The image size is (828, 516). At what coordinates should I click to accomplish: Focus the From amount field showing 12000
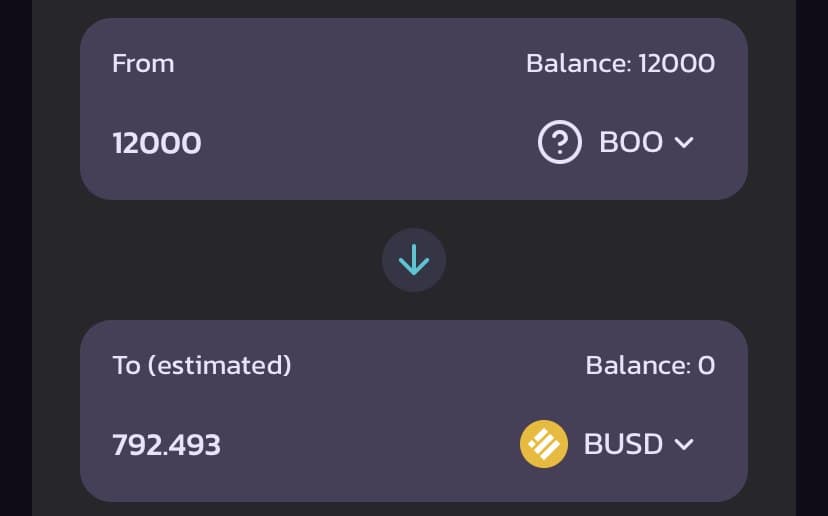tap(157, 143)
